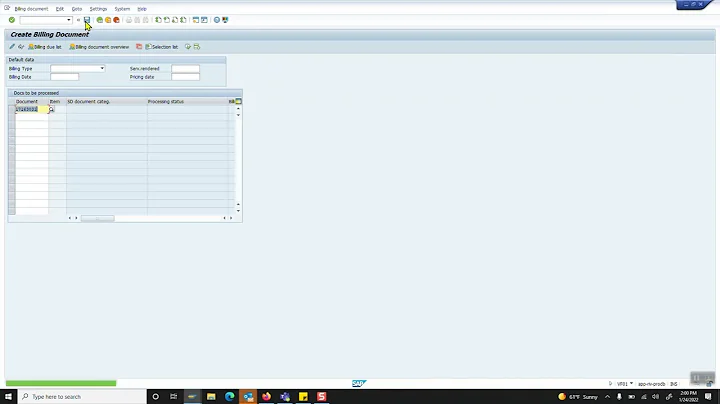This screenshot has width=720, height=404.
Task: Click the Processing status column header
Action: [x=187, y=101]
